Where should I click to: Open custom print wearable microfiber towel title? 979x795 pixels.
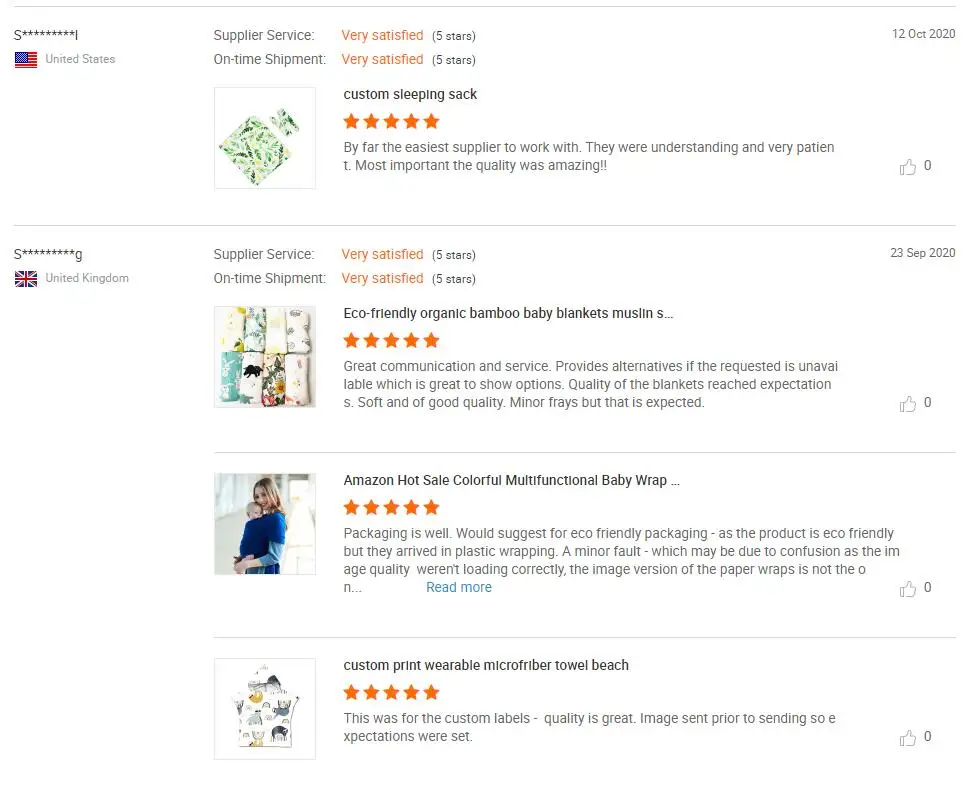tap(486, 666)
